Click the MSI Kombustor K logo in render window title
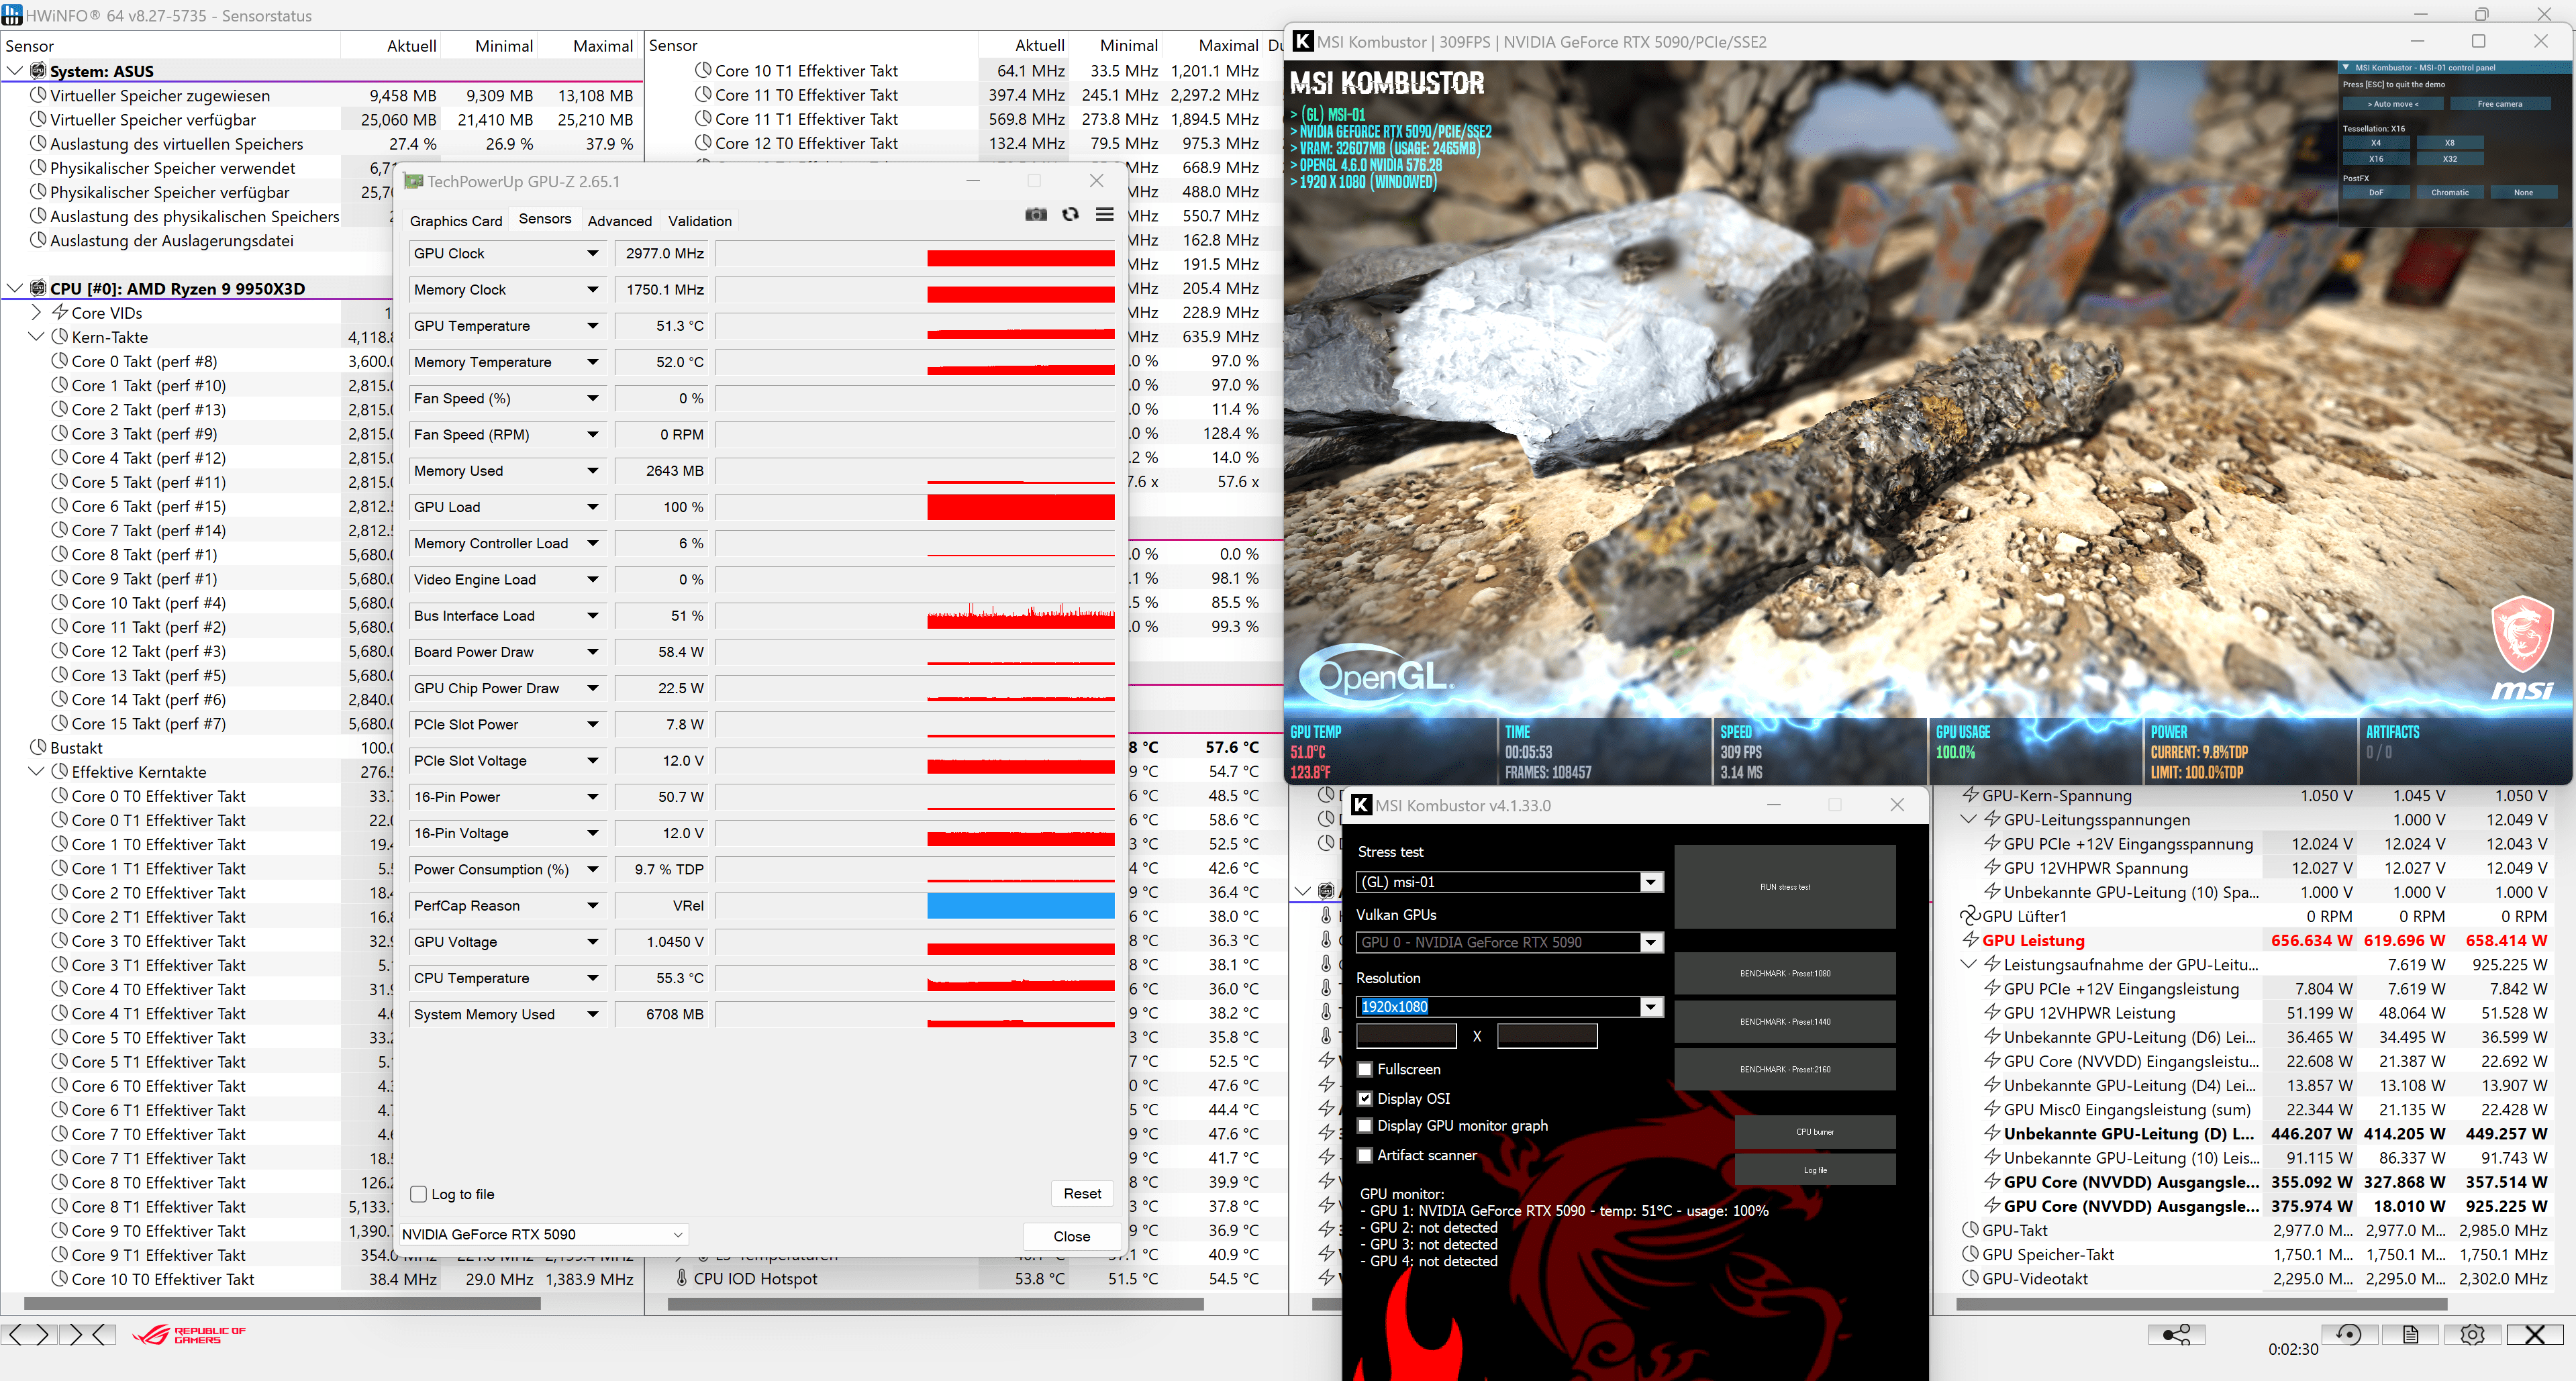This screenshot has height=1381, width=2576. [x=1302, y=41]
